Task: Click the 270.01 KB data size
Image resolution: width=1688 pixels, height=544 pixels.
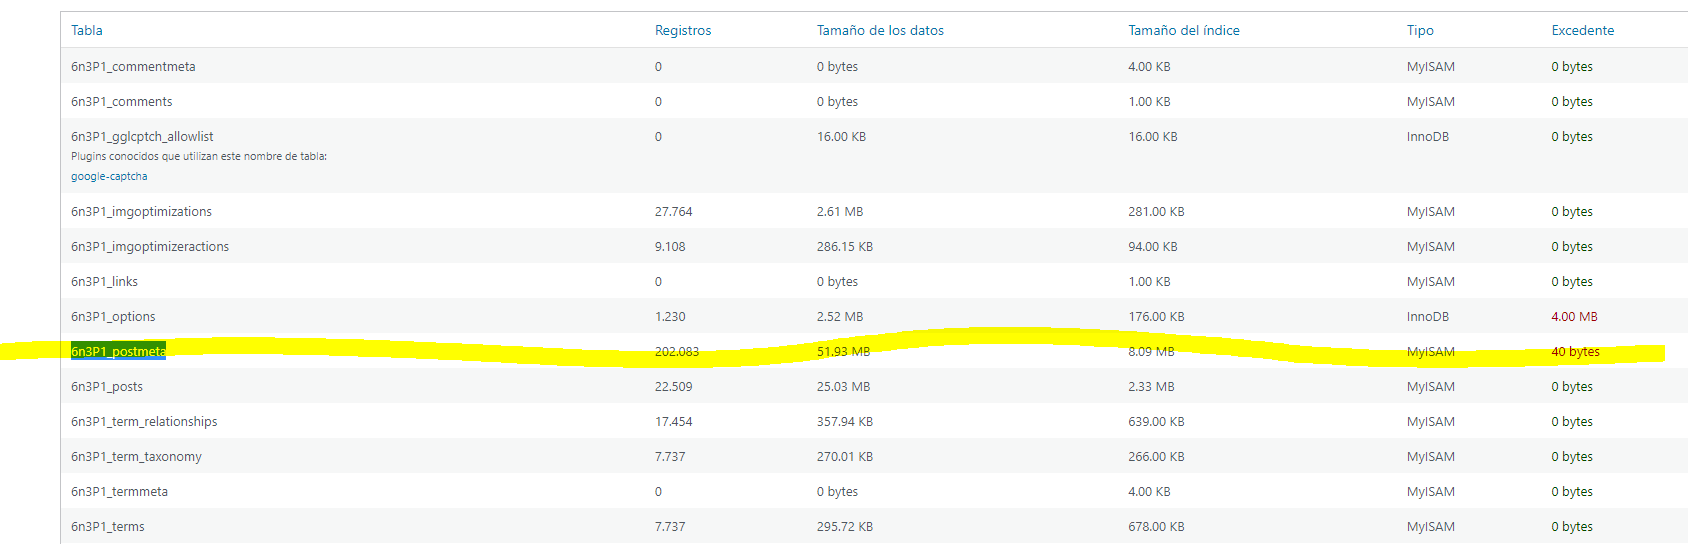Action: (x=845, y=457)
